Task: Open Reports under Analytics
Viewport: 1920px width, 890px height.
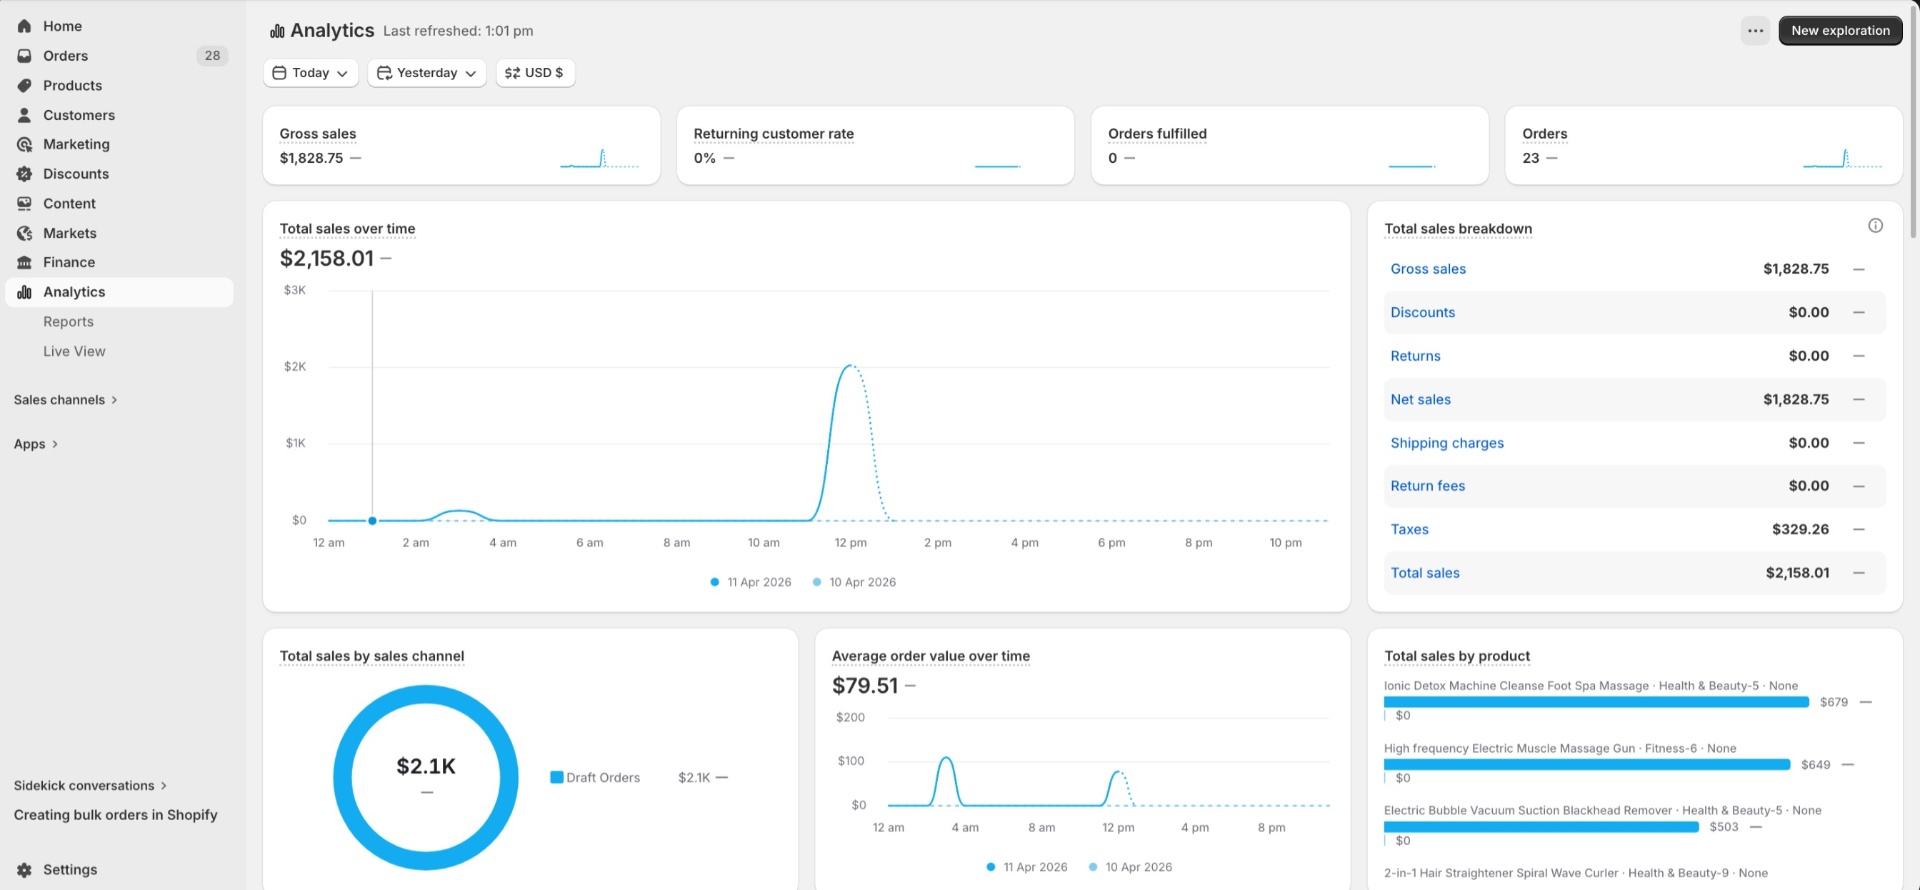Action: pyautogui.click(x=68, y=322)
